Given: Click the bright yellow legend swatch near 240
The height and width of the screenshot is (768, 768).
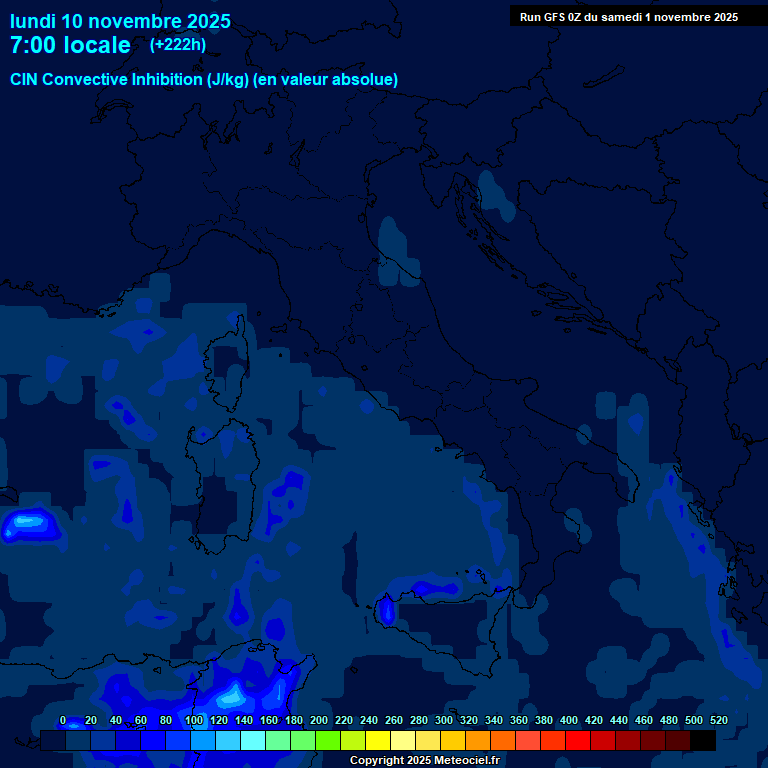Looking at the screenshot, I should pyautogui.click(x=378, y=740).
